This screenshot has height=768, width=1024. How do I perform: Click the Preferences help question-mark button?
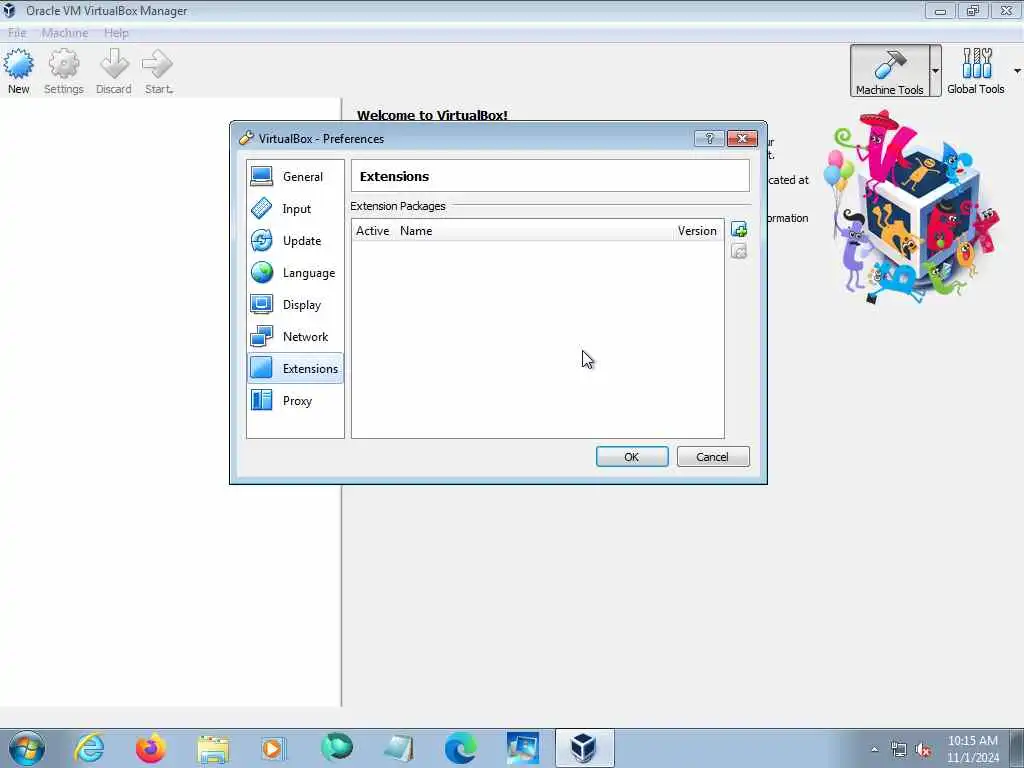pos(709,138)
